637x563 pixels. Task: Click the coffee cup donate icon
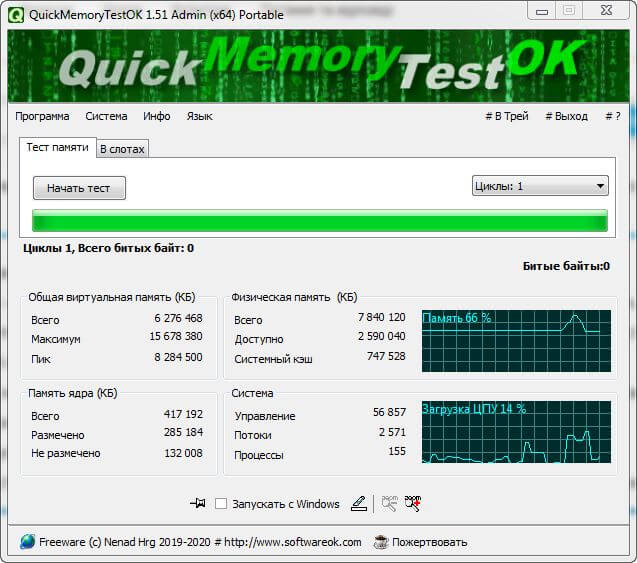point(381,542)
